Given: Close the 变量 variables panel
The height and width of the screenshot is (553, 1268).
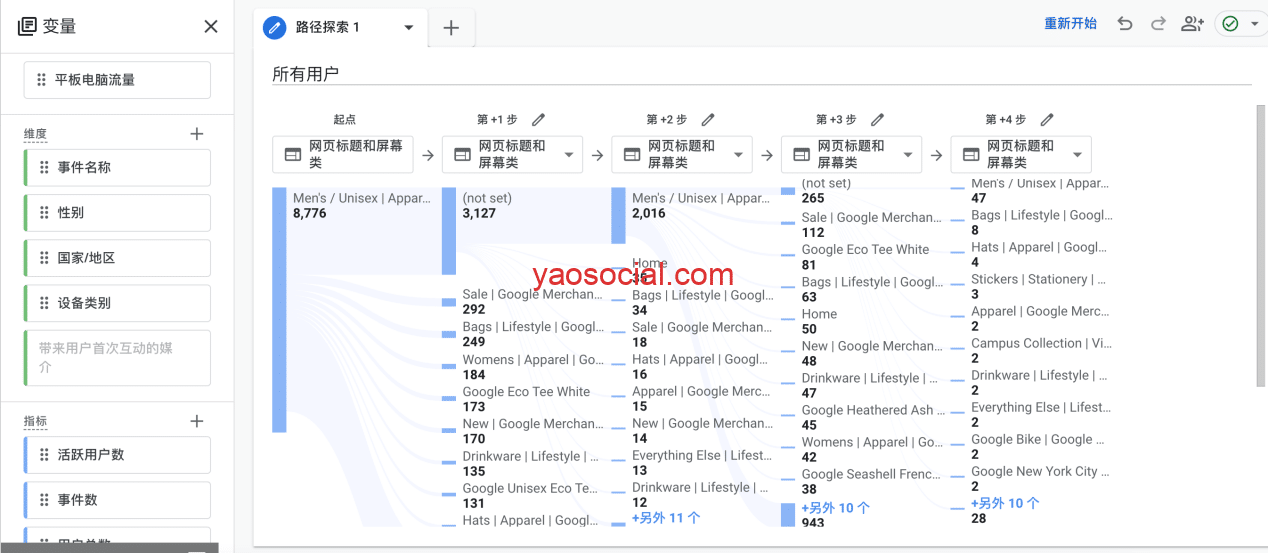Looking at the screenshot, I should pyautogui.click(x=211, y=27).
